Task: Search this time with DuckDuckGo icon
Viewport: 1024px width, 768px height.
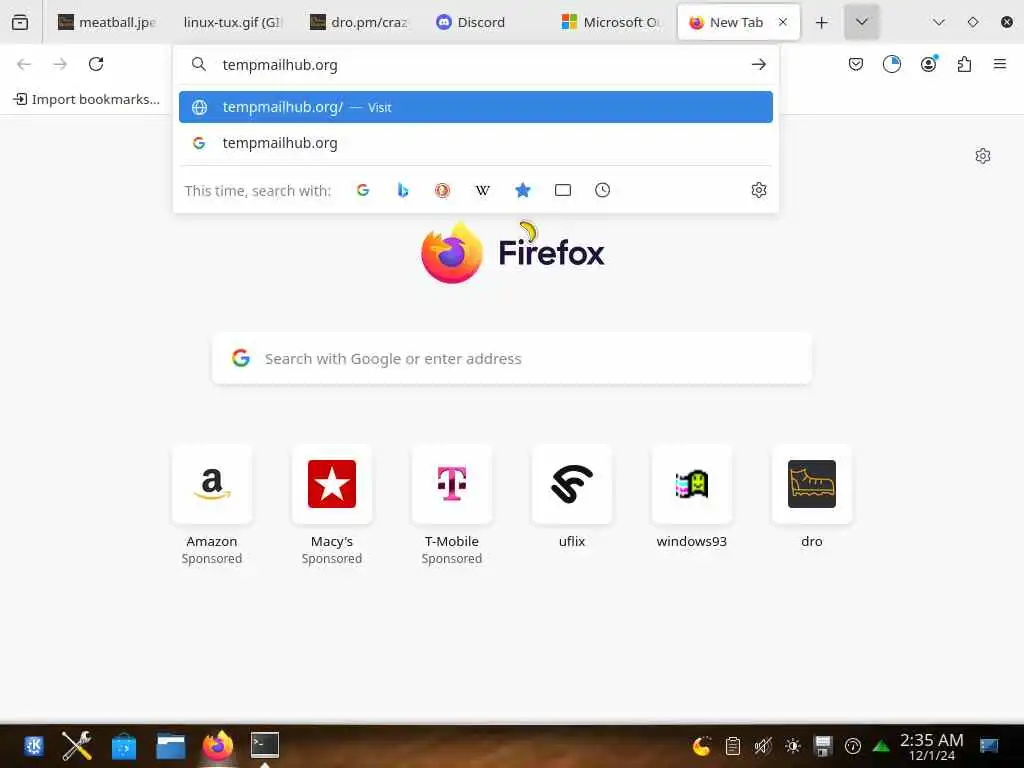Action: tap(442, 190)
